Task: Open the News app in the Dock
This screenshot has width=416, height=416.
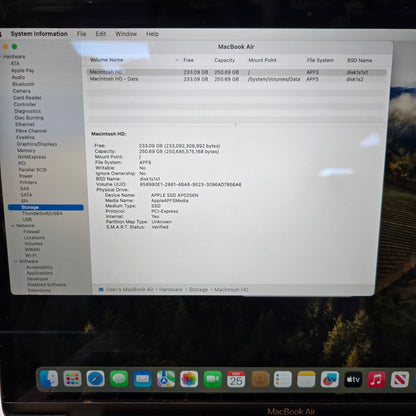Action: pyautogui.click(x=400, y=379)
